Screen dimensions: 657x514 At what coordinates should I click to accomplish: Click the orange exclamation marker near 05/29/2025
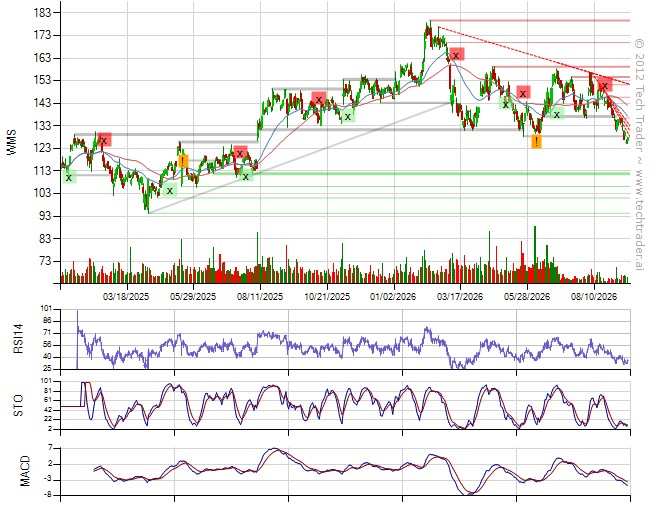[183, 161]
